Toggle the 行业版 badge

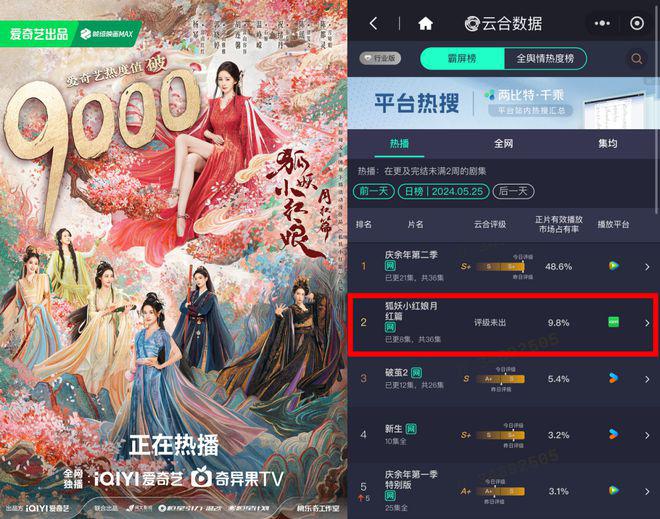click(380, 58)
